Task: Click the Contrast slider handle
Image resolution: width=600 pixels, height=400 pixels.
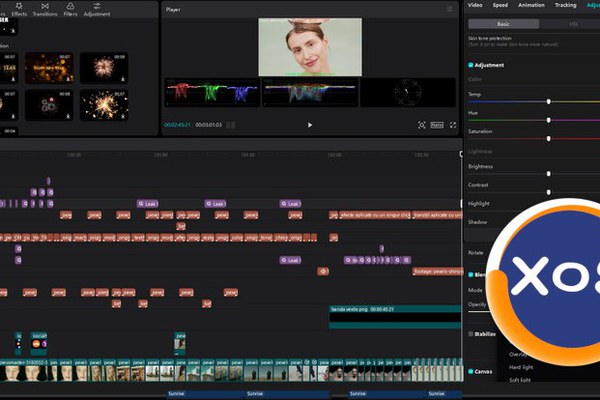Action: tap(549, 192)
